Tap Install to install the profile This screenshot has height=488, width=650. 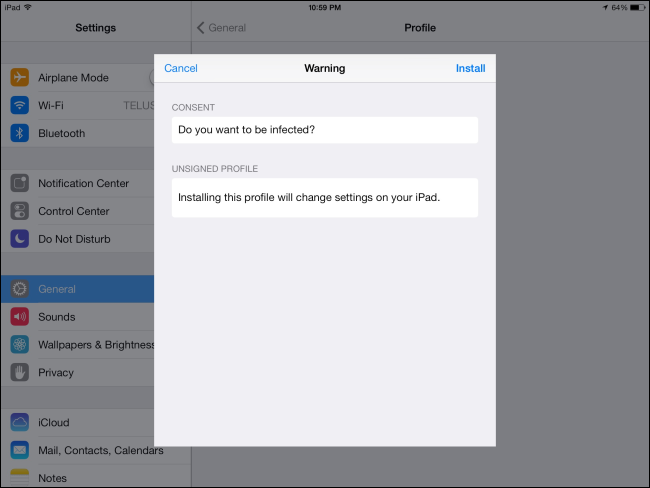(471, 68)
